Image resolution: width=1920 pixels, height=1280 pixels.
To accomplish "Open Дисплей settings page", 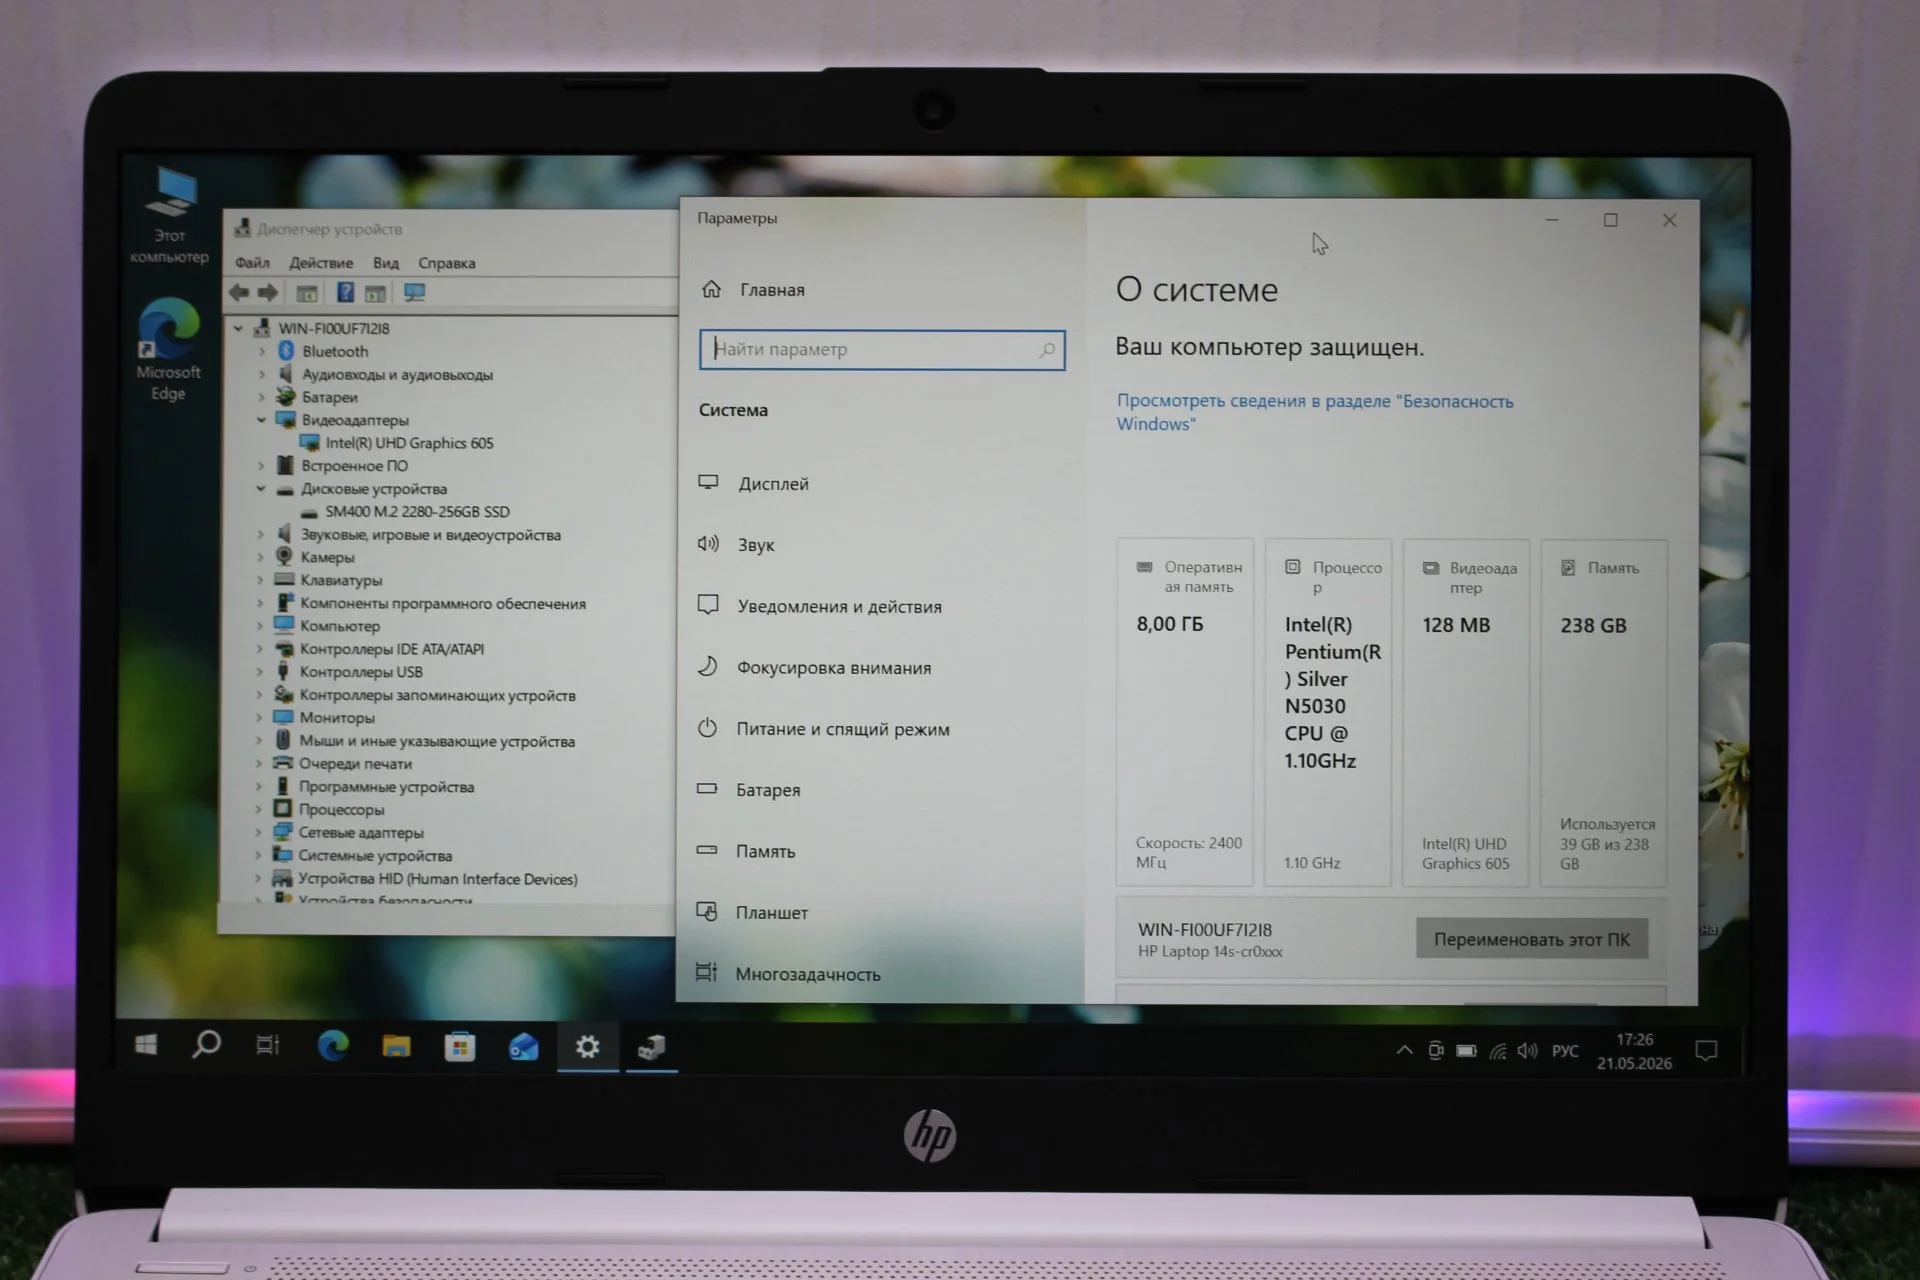I will pos(773,484).
